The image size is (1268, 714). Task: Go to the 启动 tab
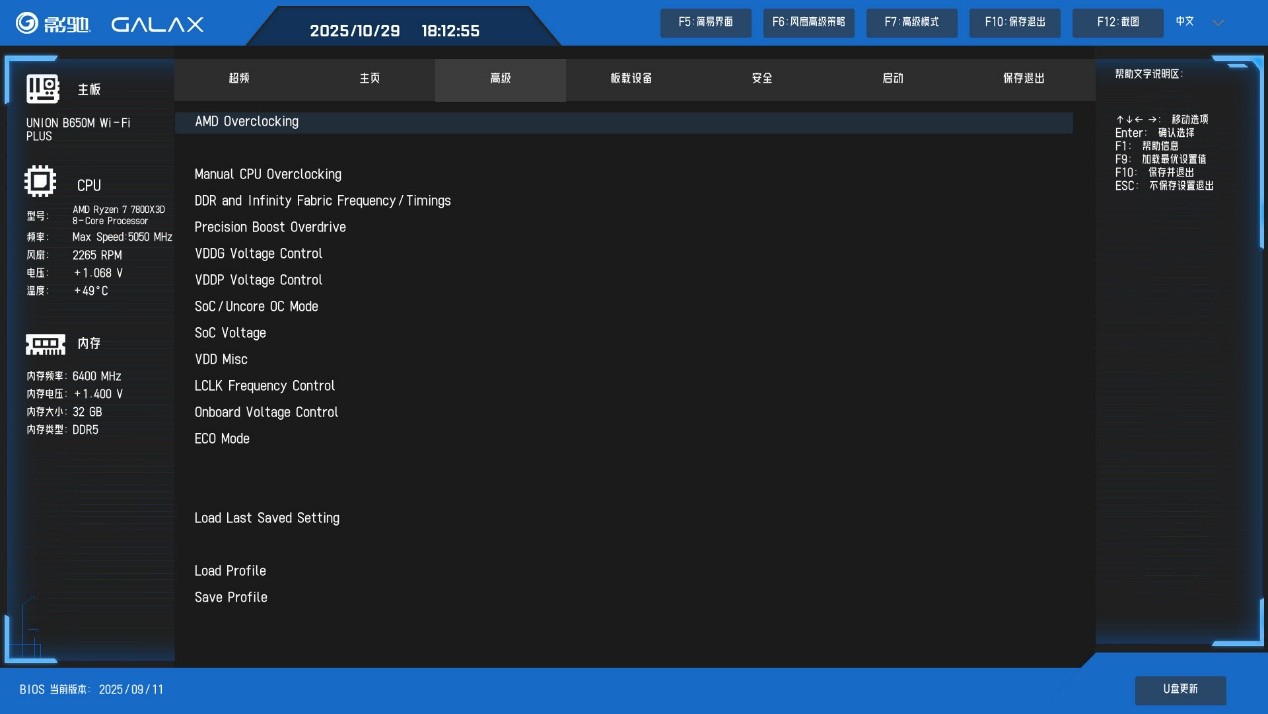tap(893, 79)
